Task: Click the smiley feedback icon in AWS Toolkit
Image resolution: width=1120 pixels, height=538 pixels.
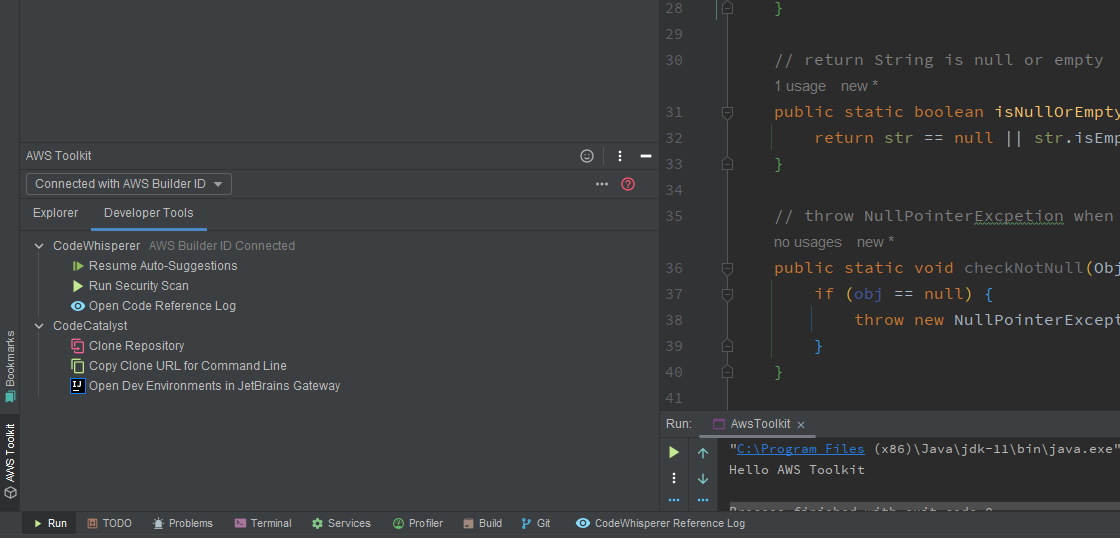Action: [587, 156]
